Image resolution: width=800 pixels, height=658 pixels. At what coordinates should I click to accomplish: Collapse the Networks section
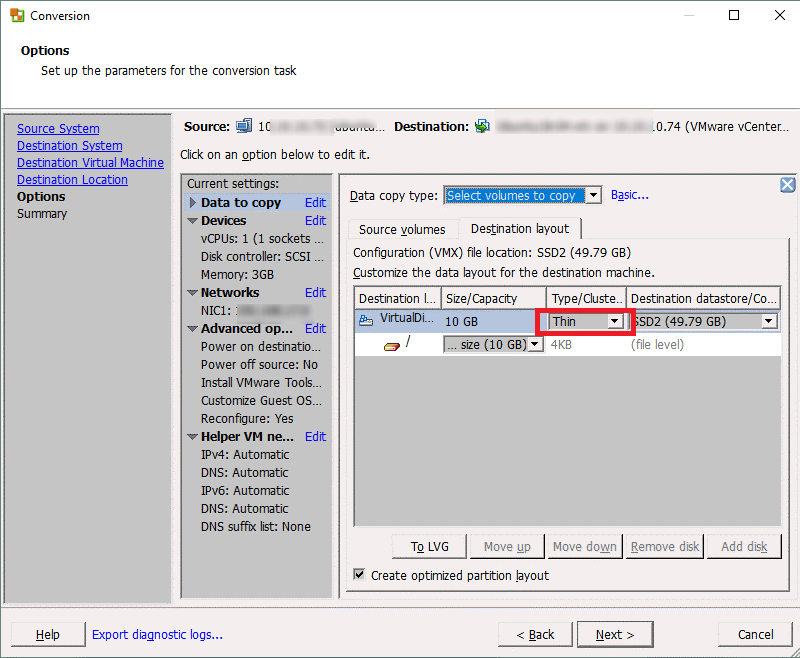[192, 293]
